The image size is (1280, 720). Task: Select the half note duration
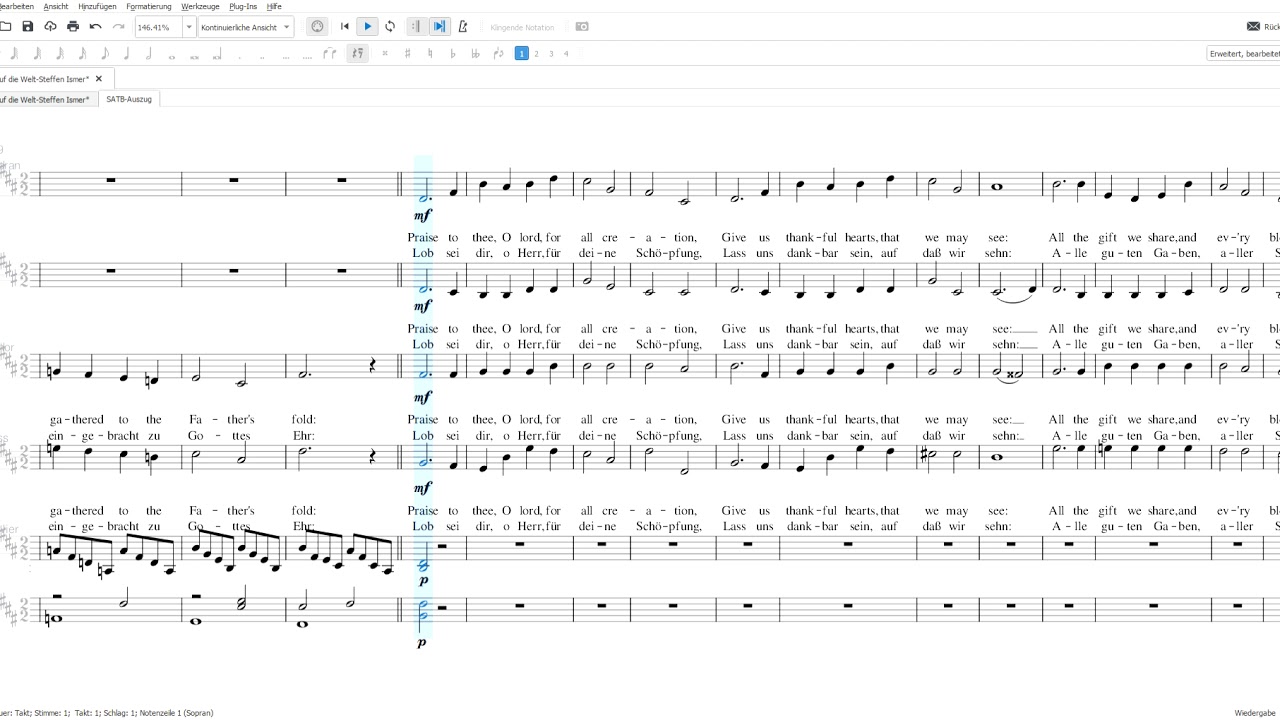(x=149, y=54)
